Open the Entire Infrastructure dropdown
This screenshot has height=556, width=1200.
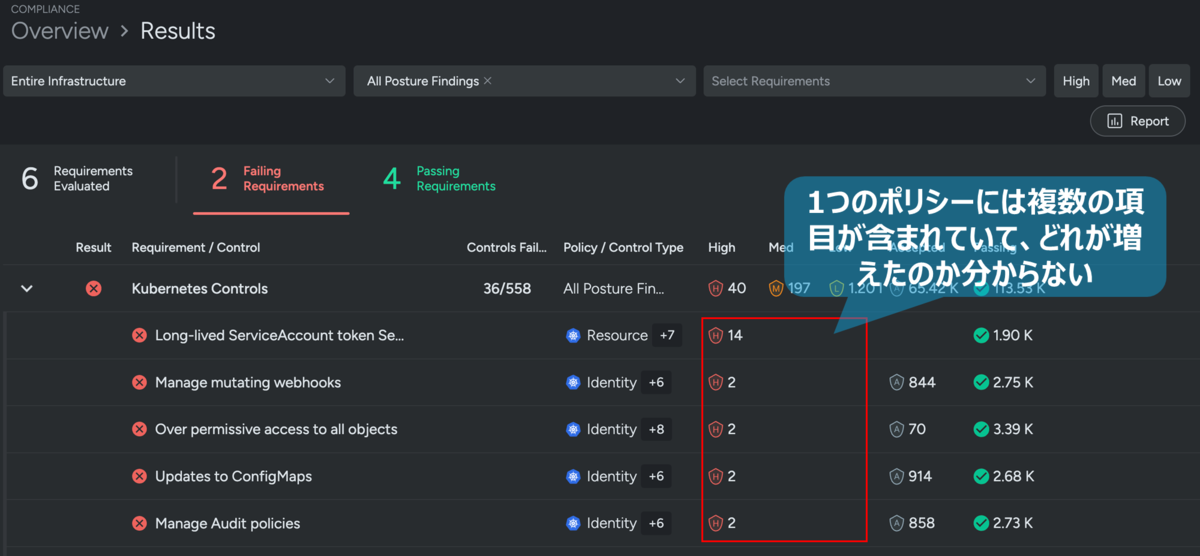click(174, 81)
